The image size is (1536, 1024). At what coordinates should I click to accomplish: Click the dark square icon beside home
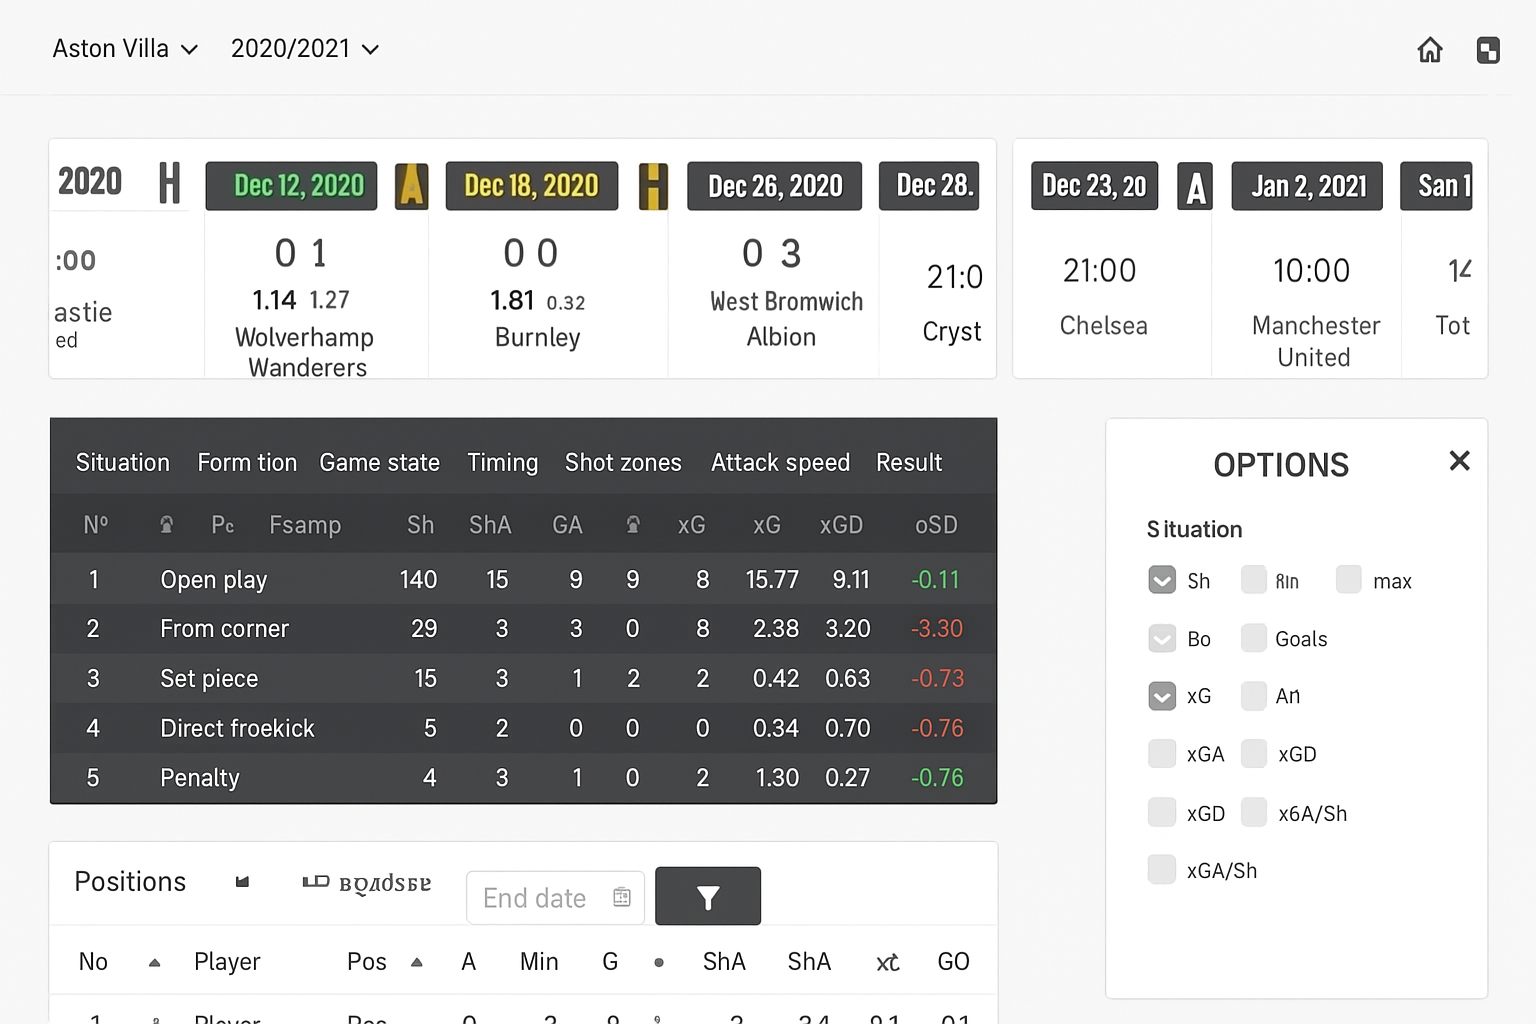pos(1488,50)
